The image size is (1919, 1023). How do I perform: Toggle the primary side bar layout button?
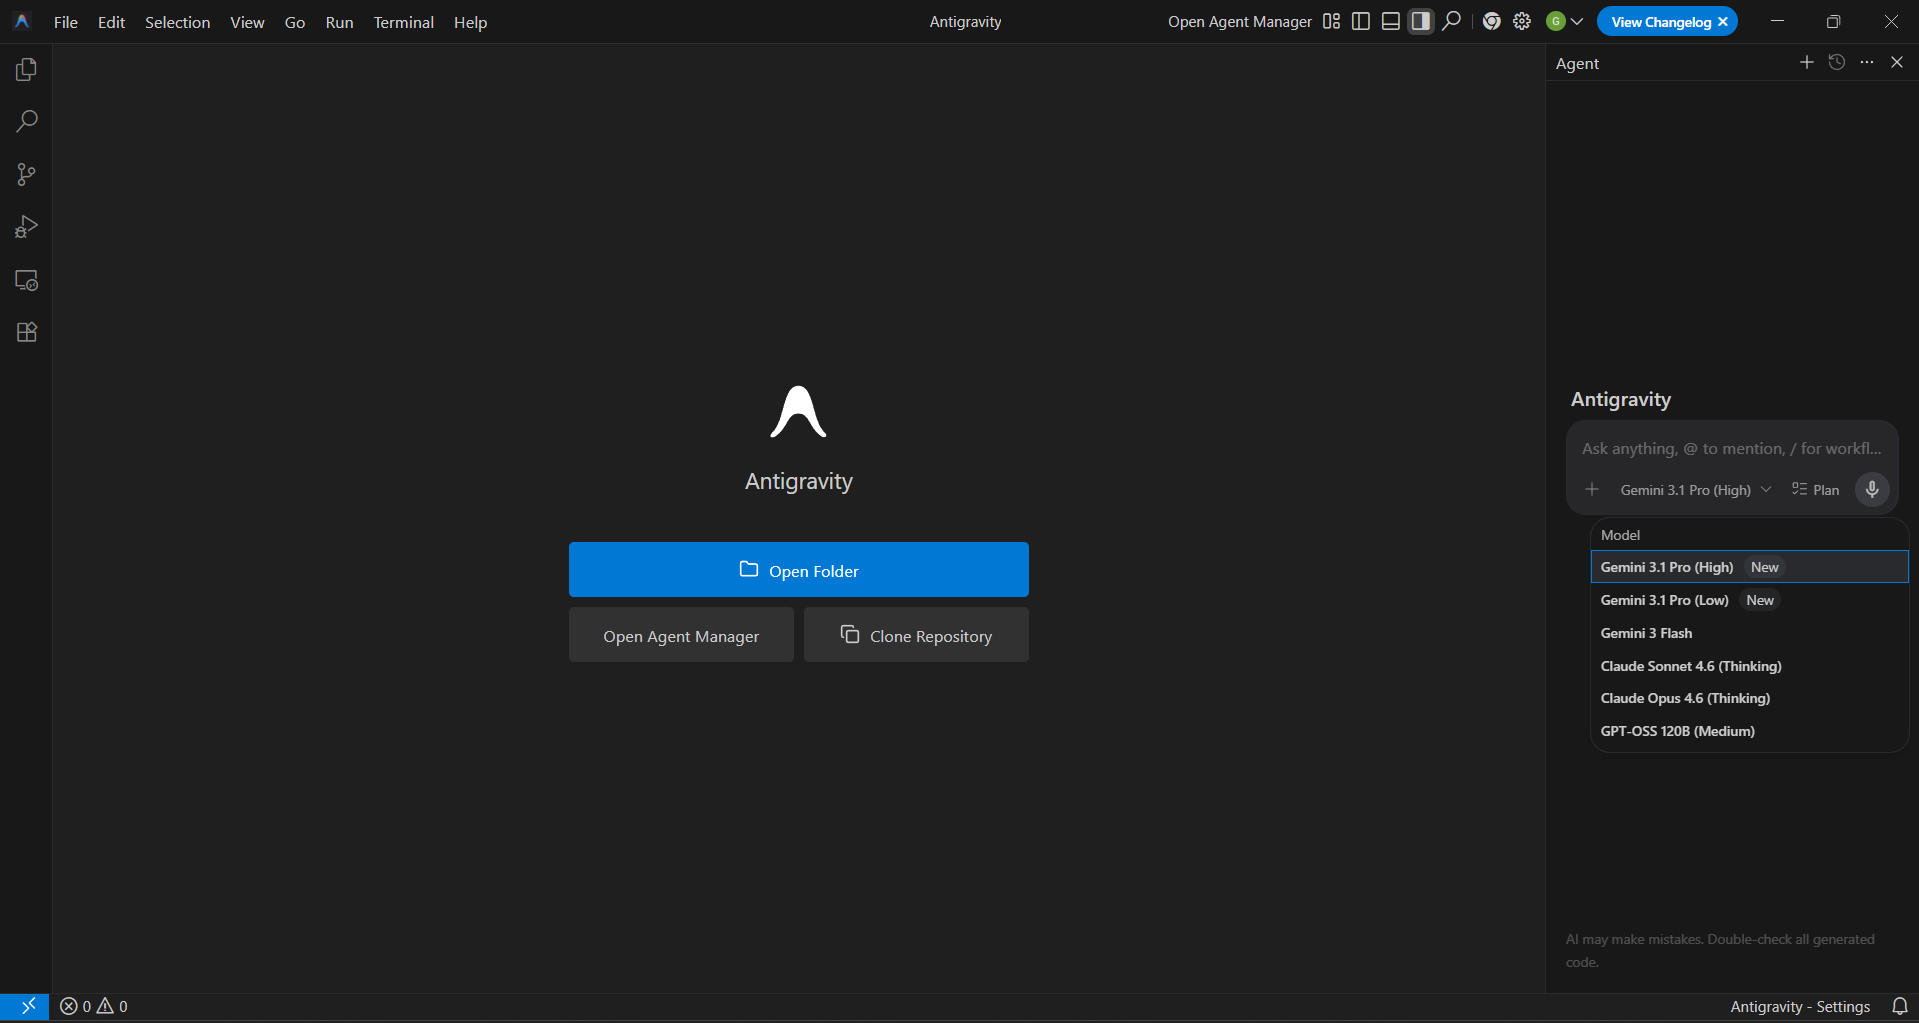pos(1361,21)
